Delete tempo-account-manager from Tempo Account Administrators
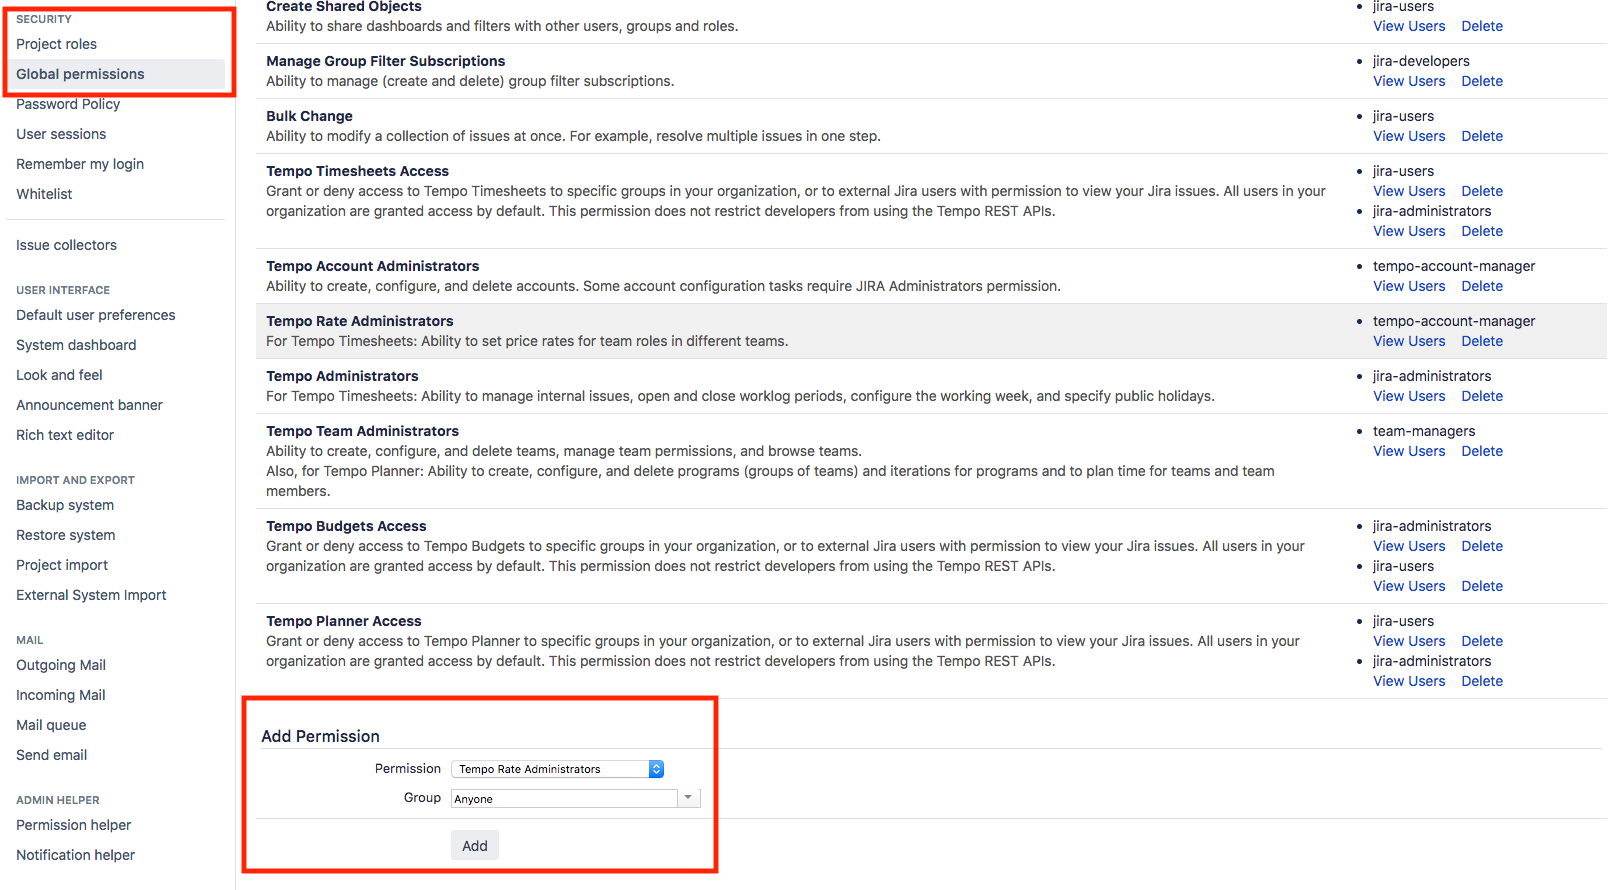This screenshot has height=890, width=1621. click(1482, 286)
